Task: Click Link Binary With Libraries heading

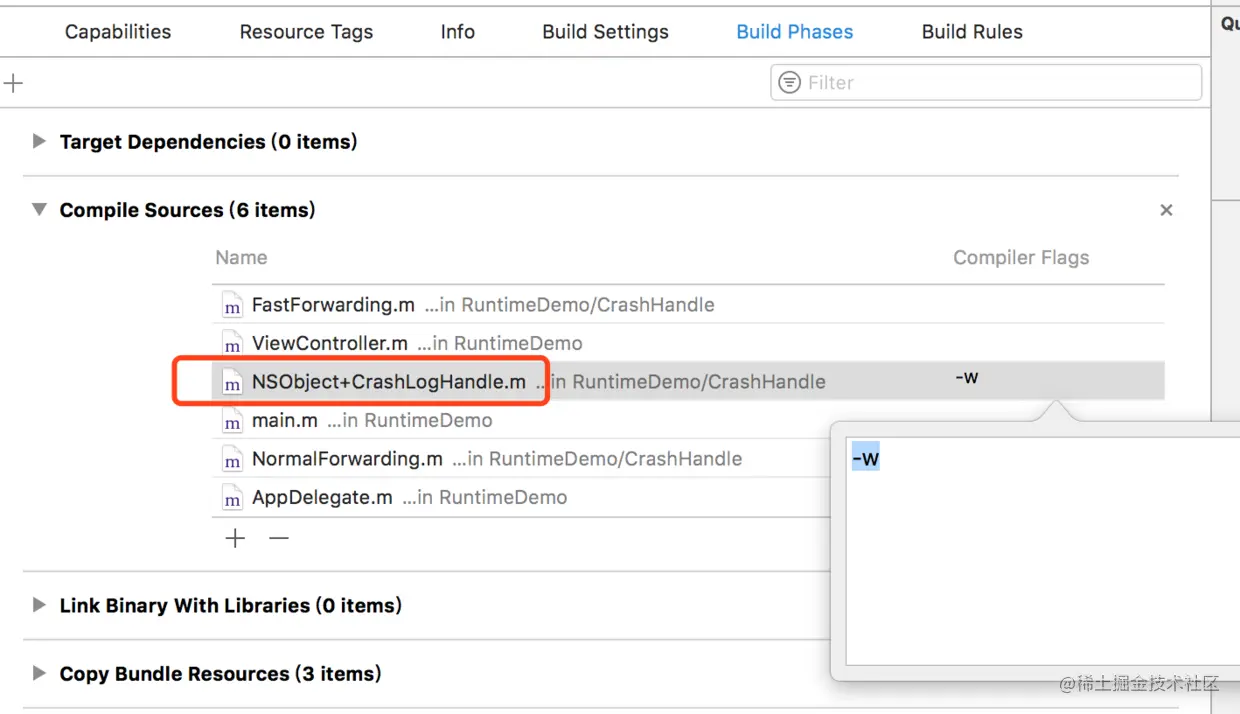Action: 230,605
